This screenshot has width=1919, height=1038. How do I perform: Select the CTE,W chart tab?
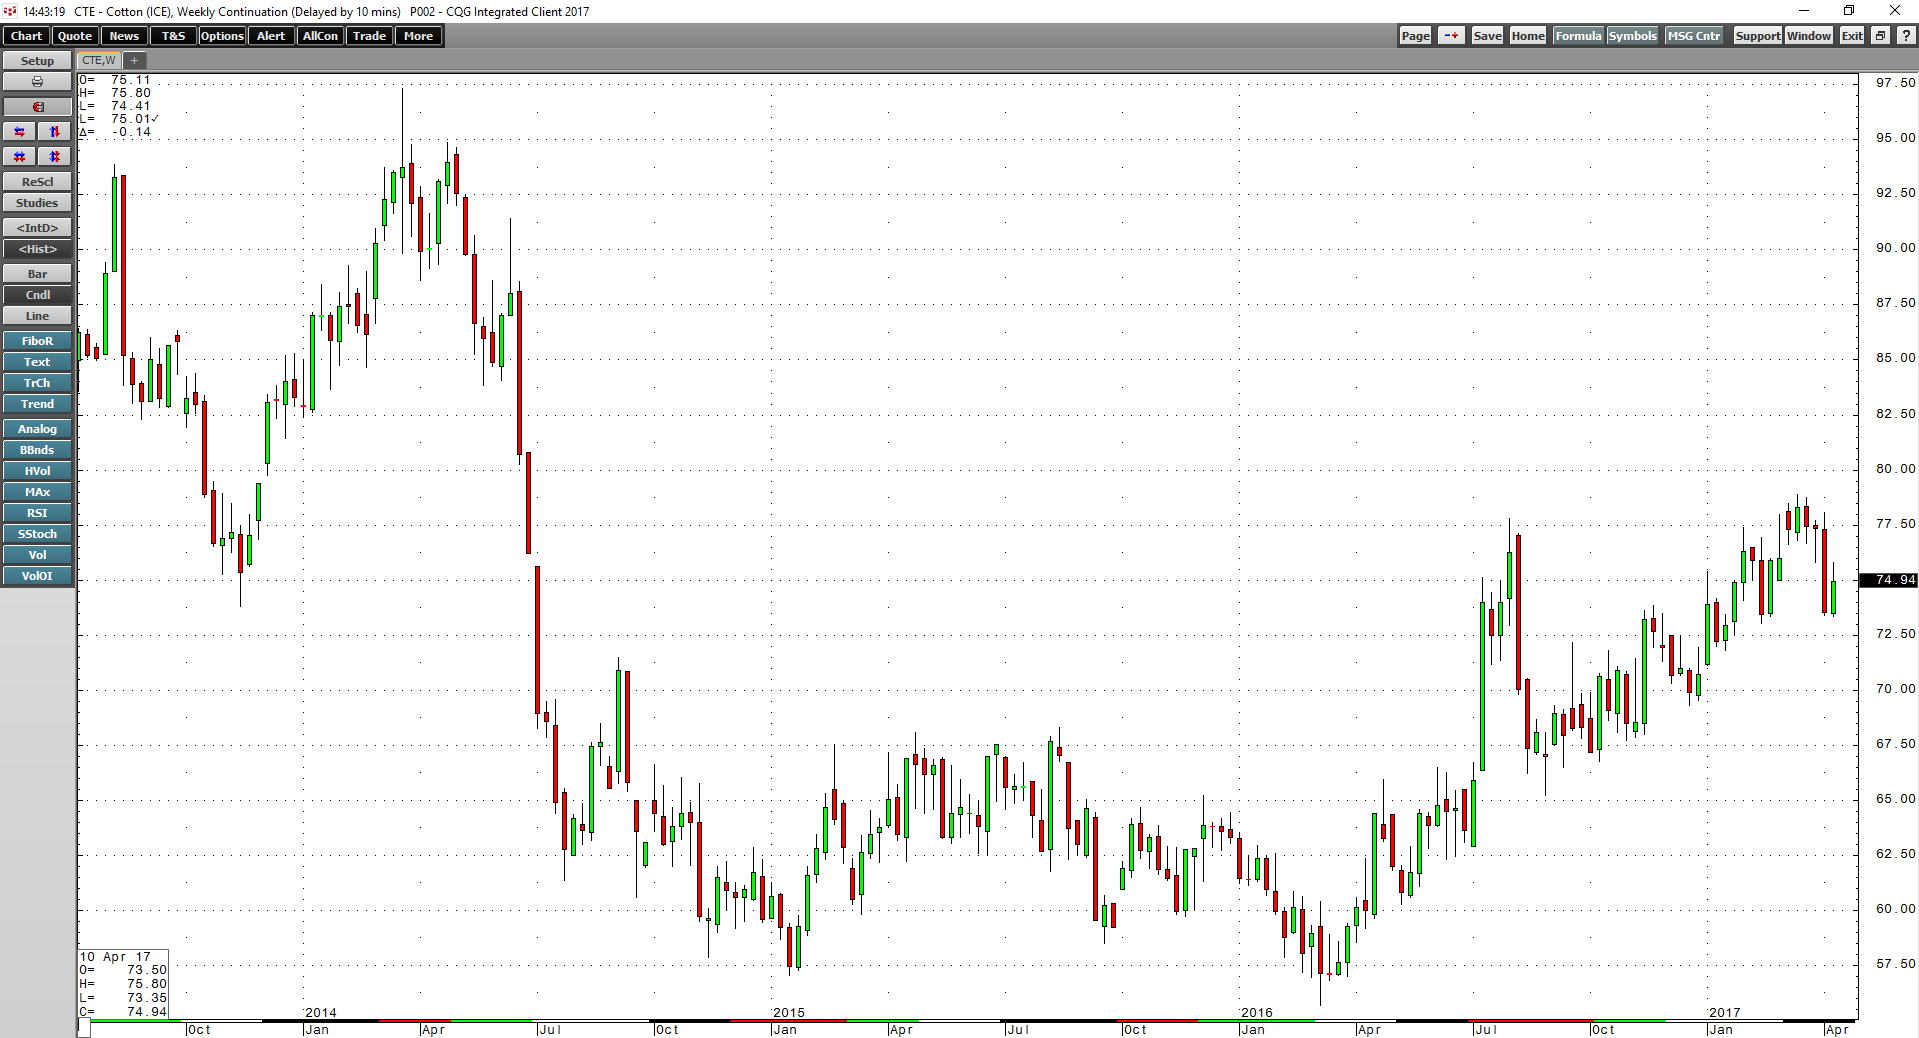pos(96,60)
